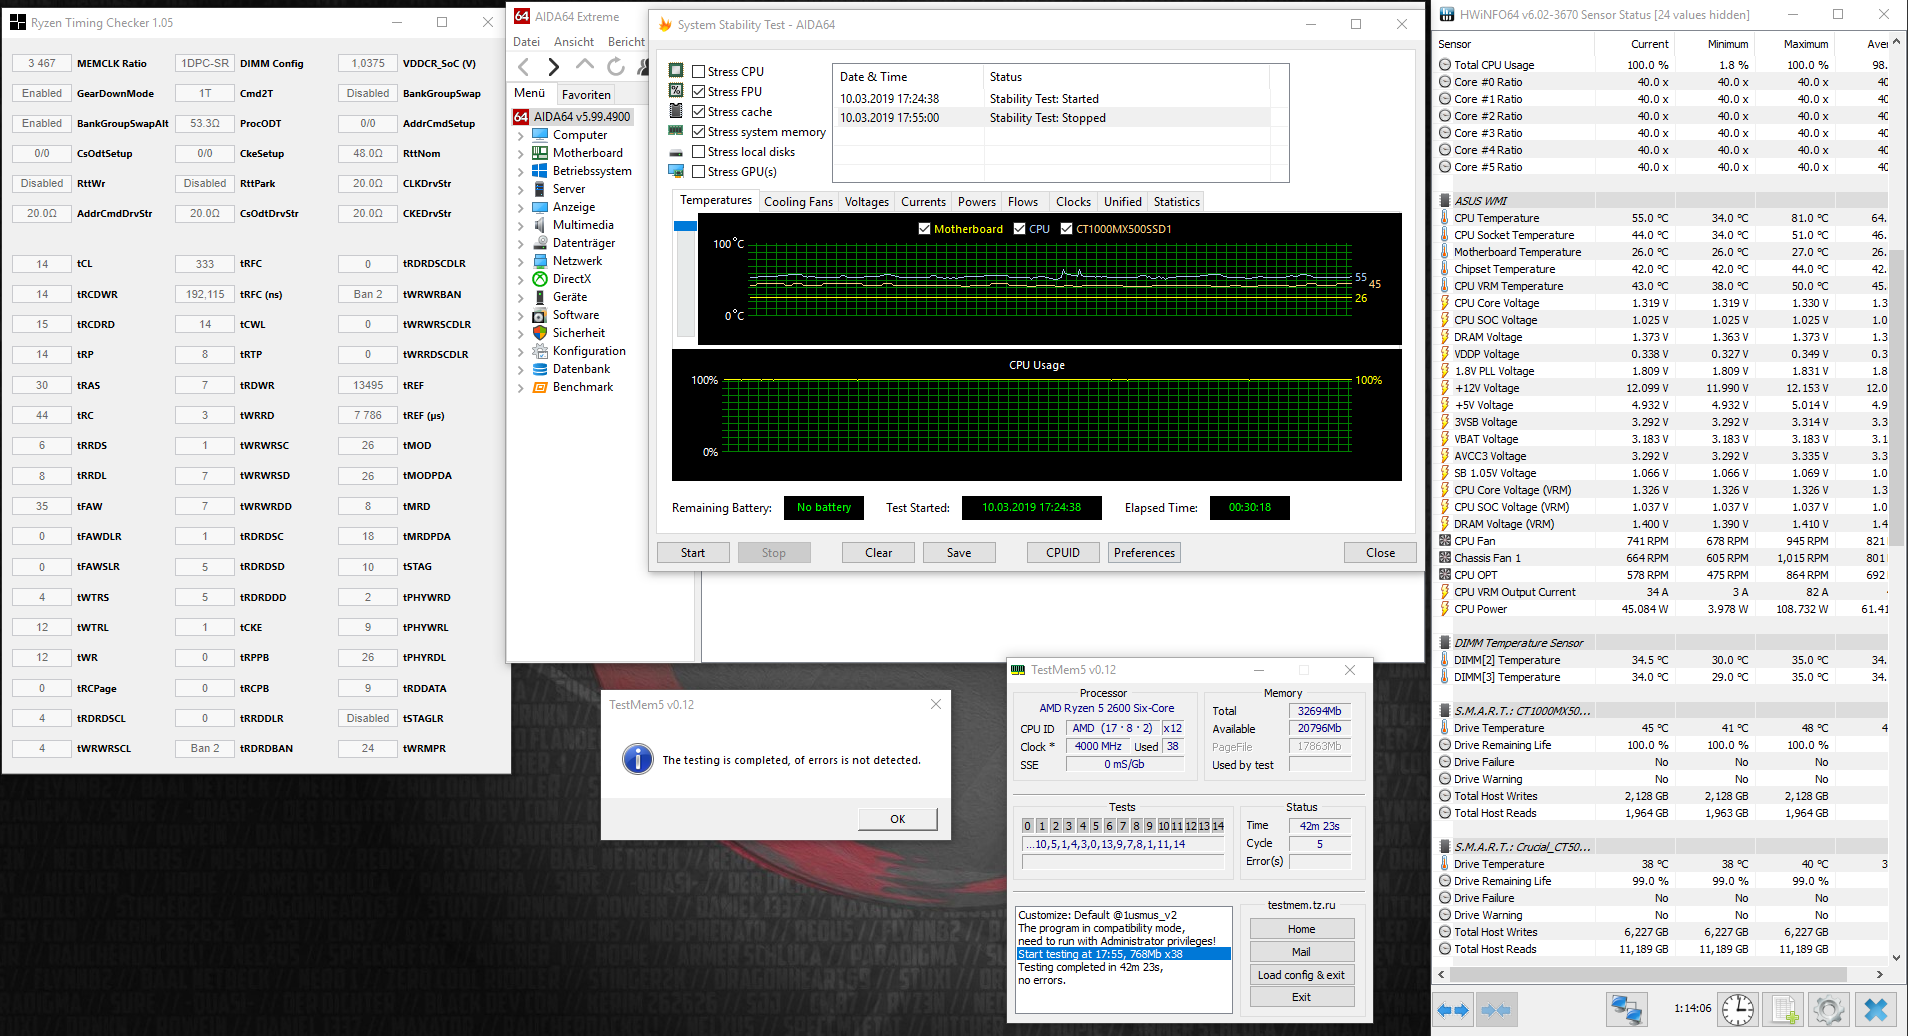Screen dimensions: 1908x1036
Task: Toggle the Motherboard temperature graph checkbox
Action: click(924, 229)
